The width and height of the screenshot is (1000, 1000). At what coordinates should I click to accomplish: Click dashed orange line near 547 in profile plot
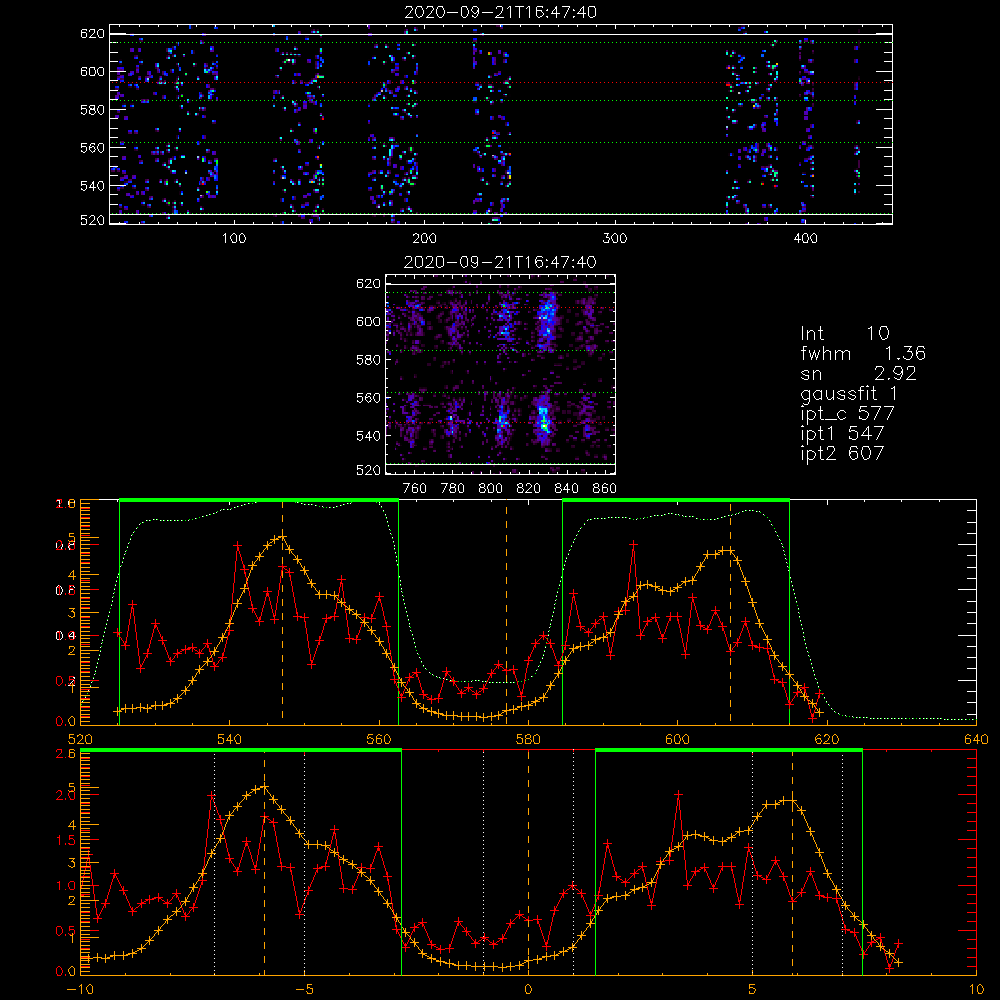283,612
